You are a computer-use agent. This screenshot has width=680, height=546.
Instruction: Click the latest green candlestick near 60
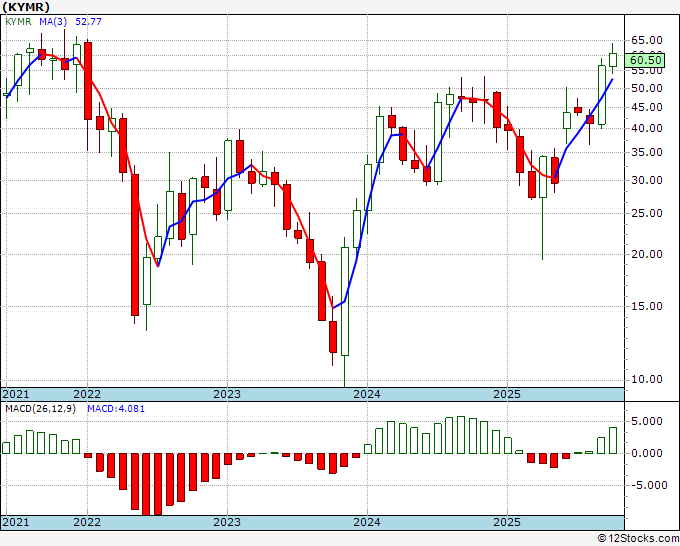pos(613,60)
